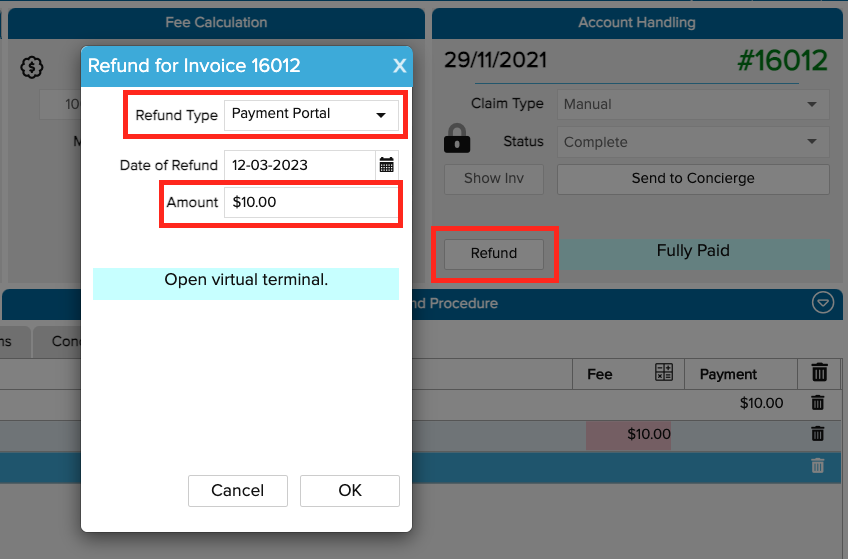The width and height of the screenshot is (848, 559).
Task: Collapse the Procedure panel with circled arrow
Action: tap(823, 303)
